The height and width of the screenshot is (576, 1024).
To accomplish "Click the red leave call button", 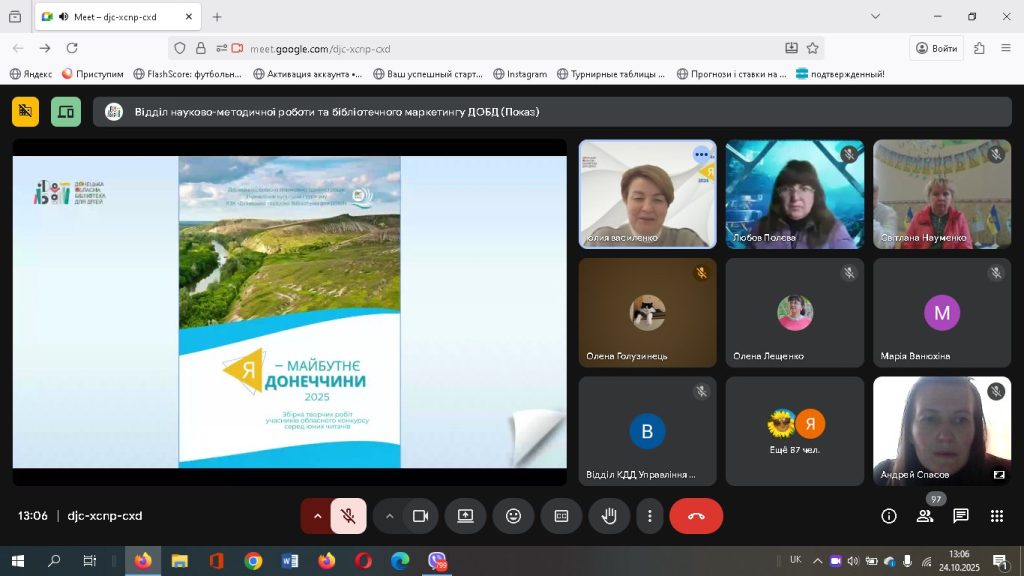I will 696,516.
